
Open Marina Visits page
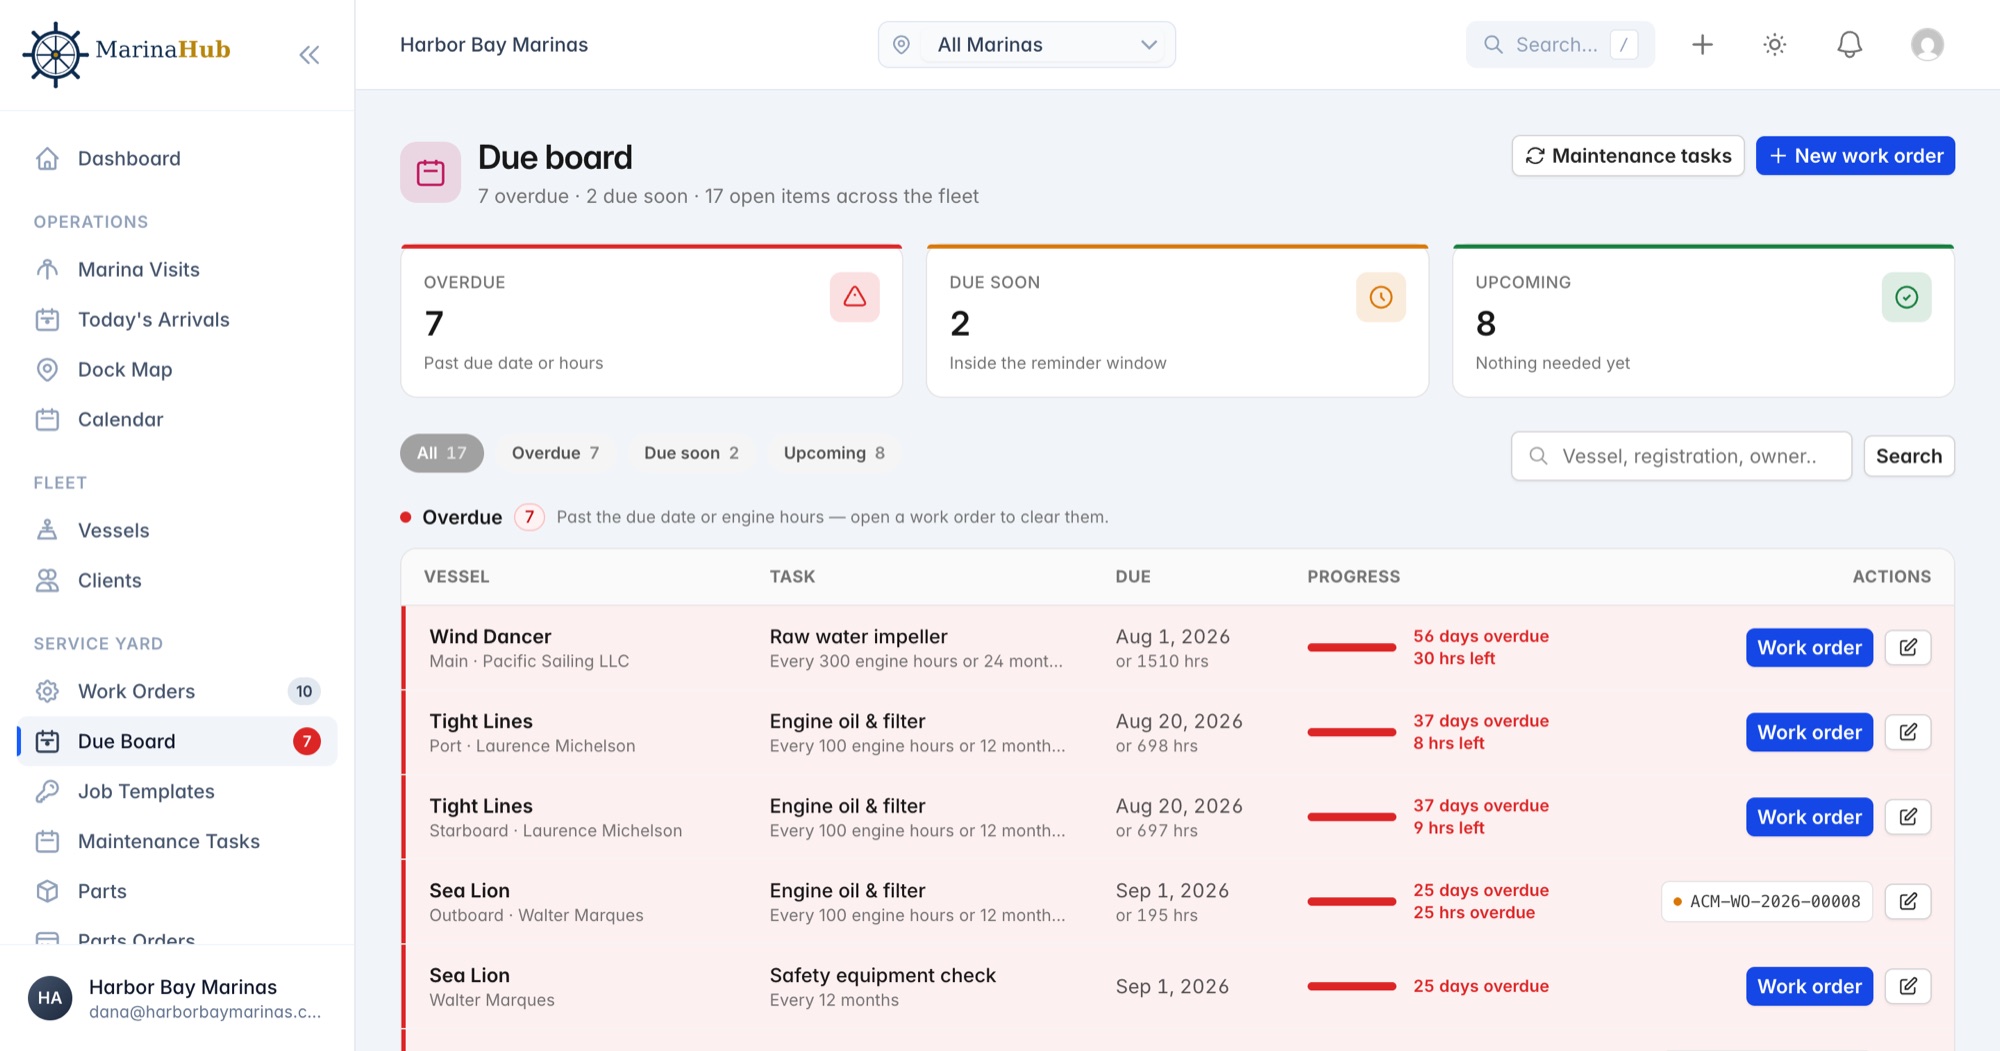point(177,269)
